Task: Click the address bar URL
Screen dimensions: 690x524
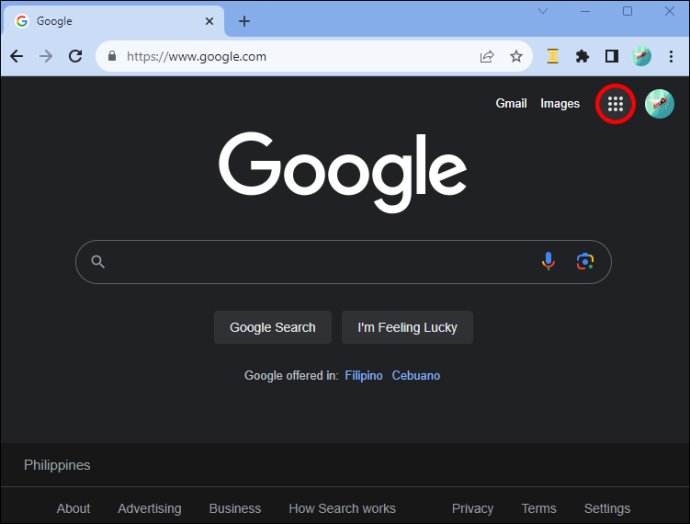Action: click(196, 56)
